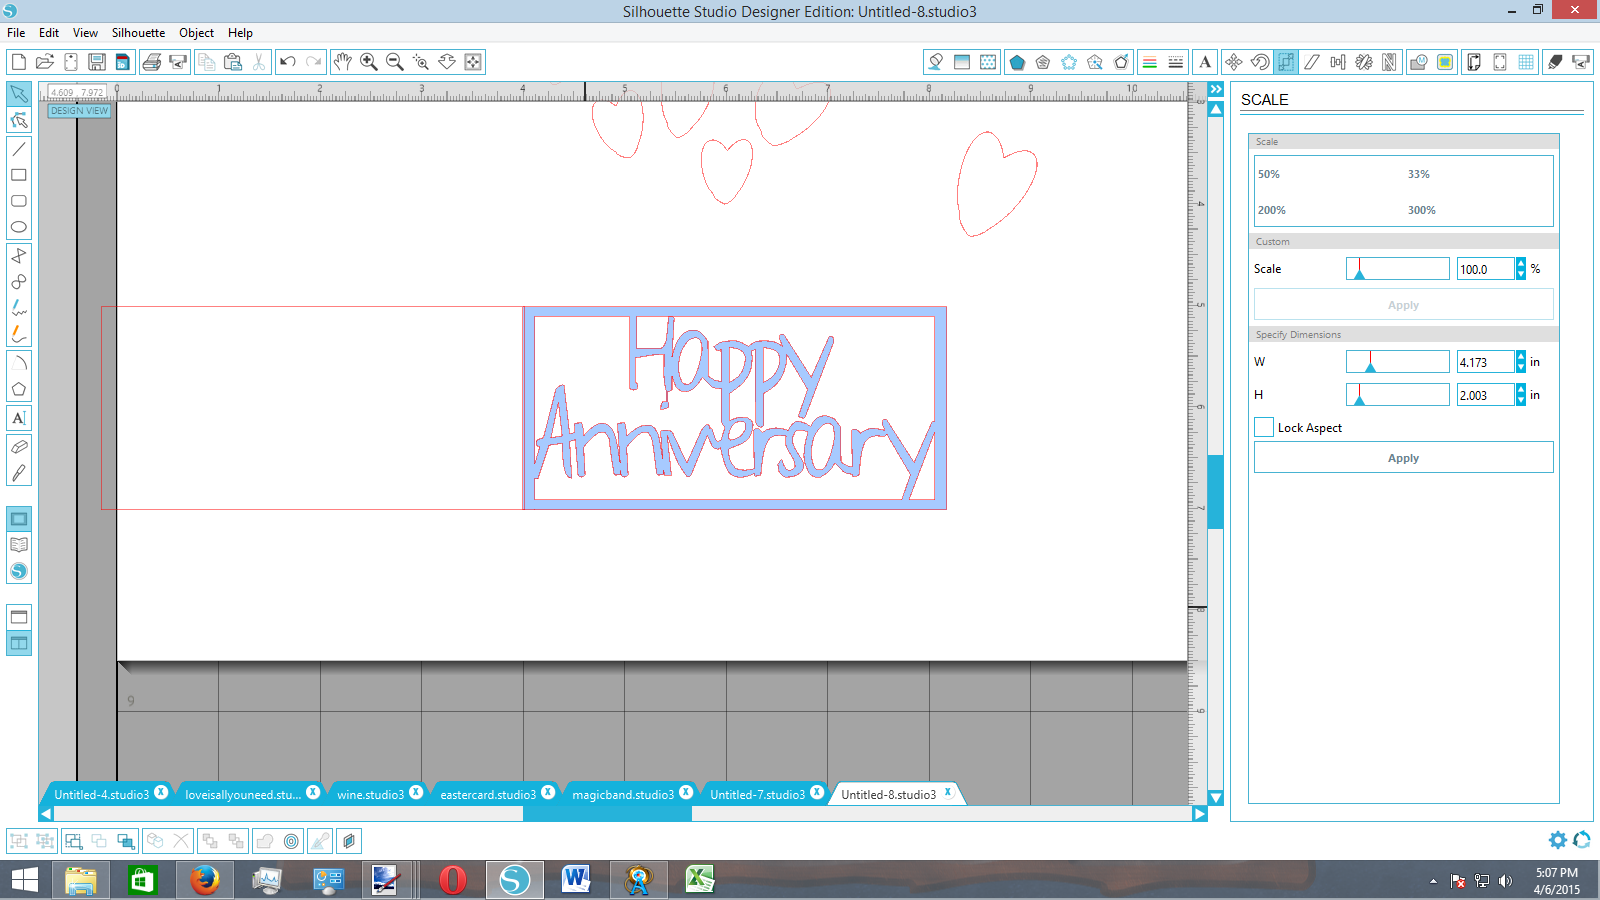Click the horizontal scrollbar right arrow
The image size is (1600, 900).
pyautogui.click(x=1199, y=814)
